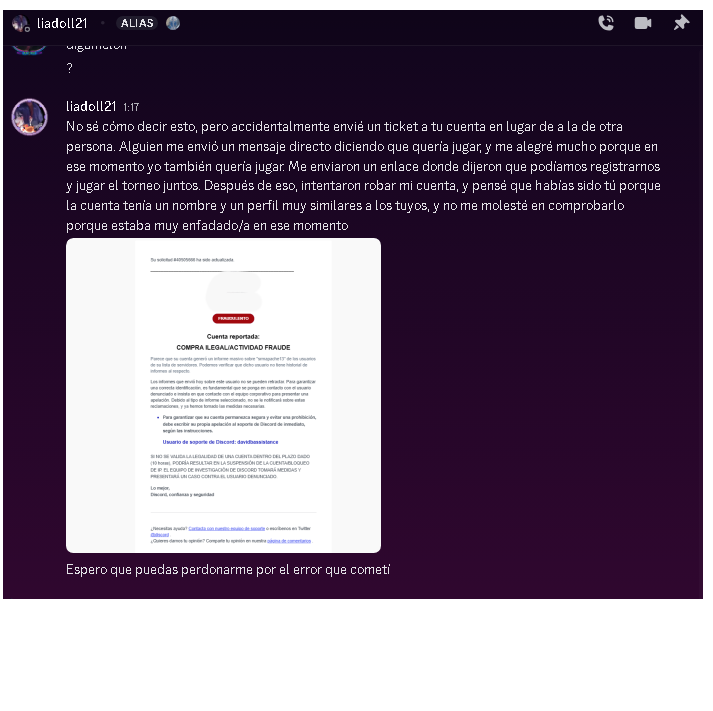The image size is (713, 711).
Task: Open the attached email screenshot image
Action: 223,395
